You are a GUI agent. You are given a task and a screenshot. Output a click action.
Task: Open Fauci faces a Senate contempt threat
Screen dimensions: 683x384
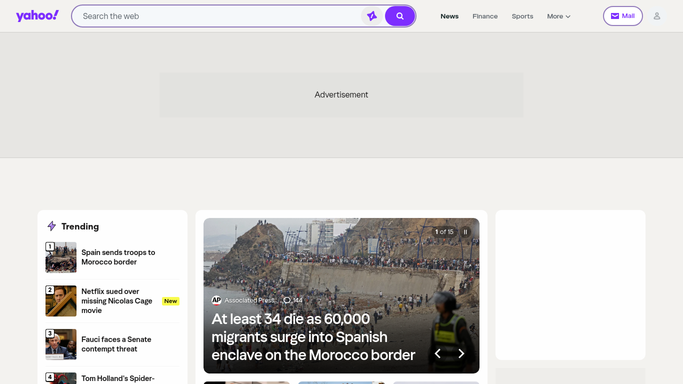[116, 344]
